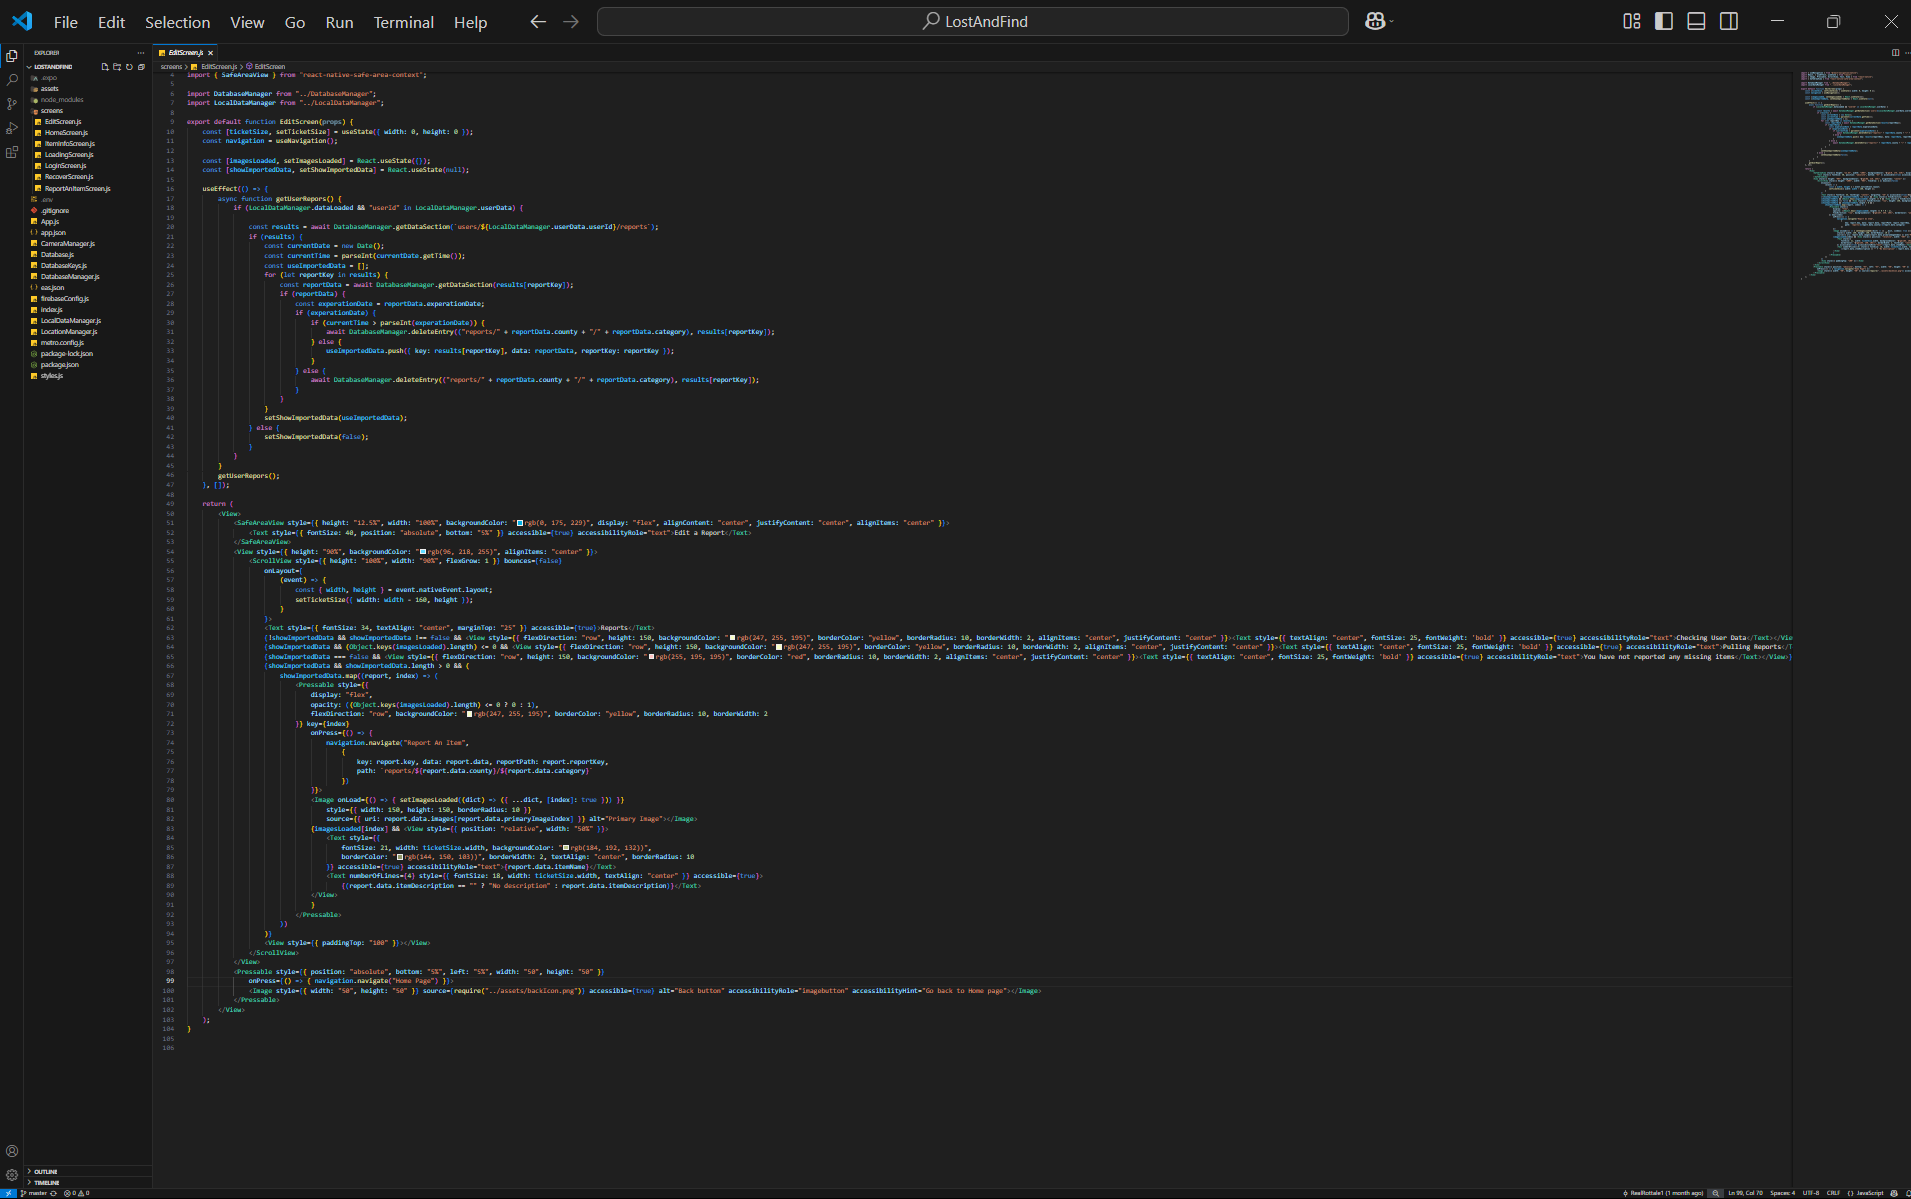Open DatabaseManager.js in Explorer
This screenshot has width=1911, height=1199.
(x=70, y=277)
